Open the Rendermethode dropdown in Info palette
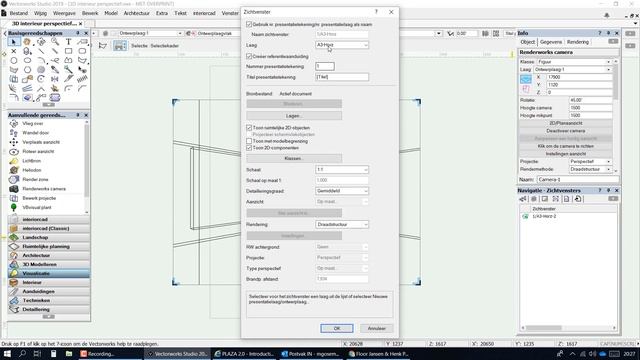Screen dimensions: 640x360 click(x=590, y=169)
